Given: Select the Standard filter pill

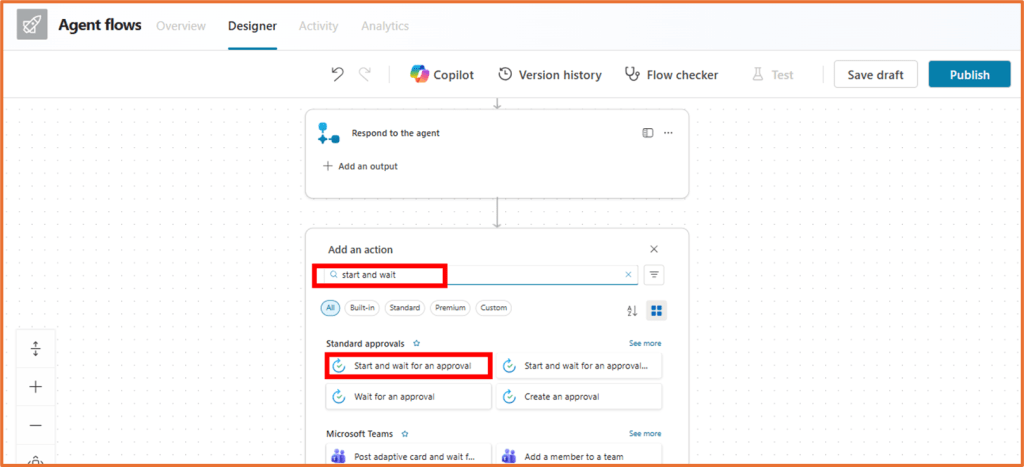Looking at the screenshot, I should (405, 308).
